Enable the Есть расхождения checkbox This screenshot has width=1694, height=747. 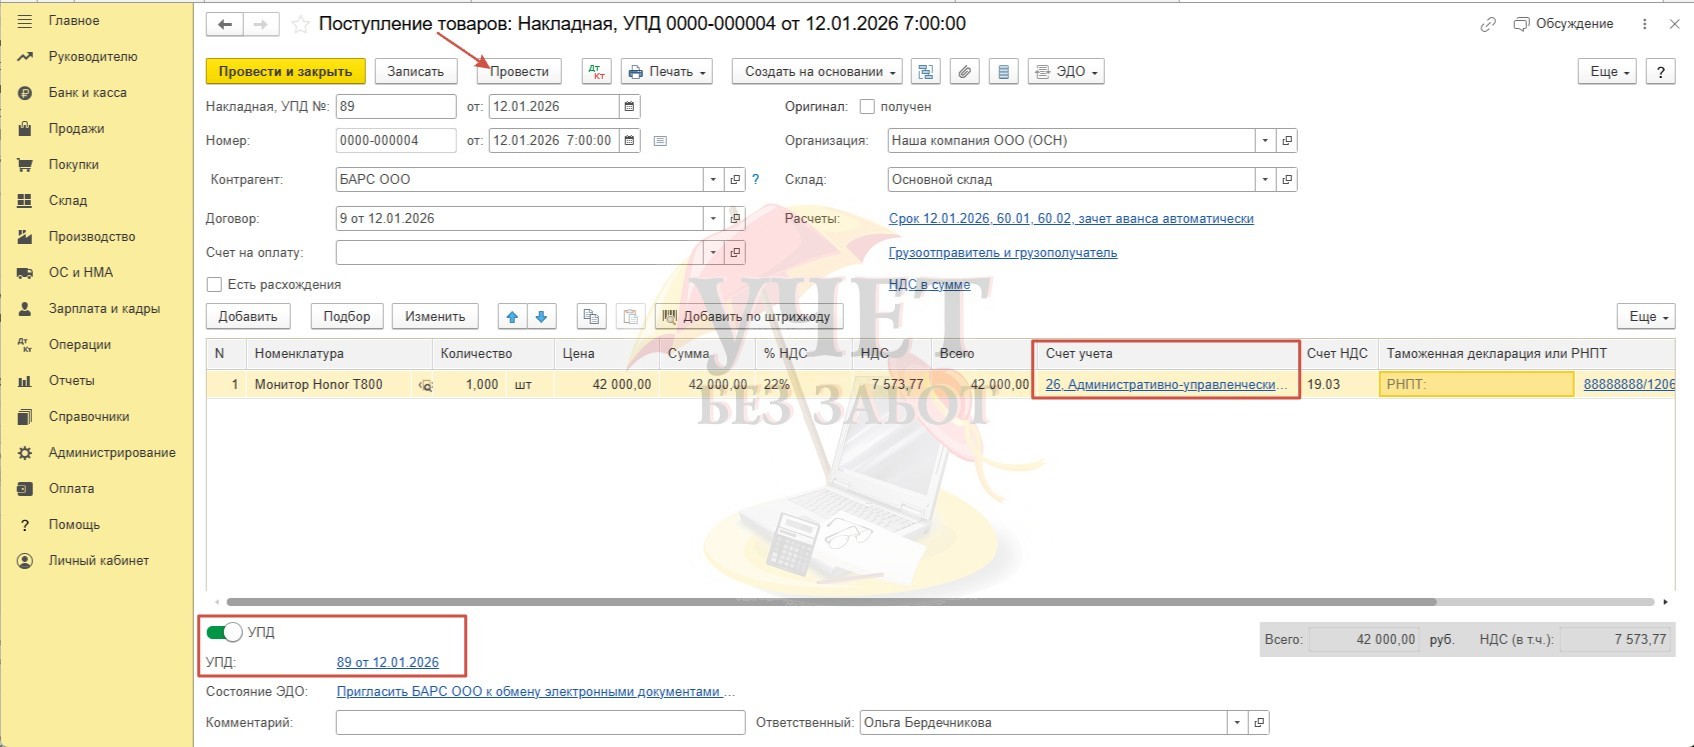(x=214, y=285)
